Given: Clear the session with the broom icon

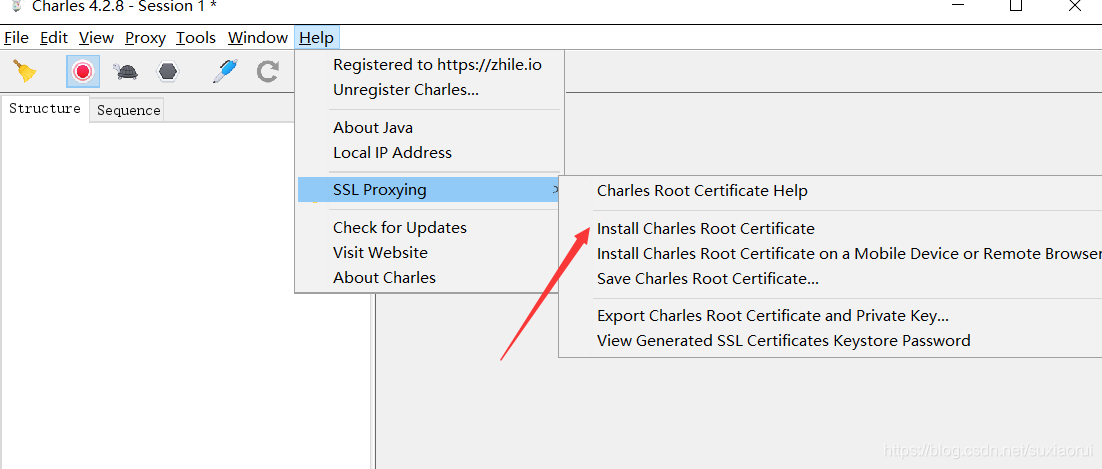Looking at the screenshot, I should [25, 71].
